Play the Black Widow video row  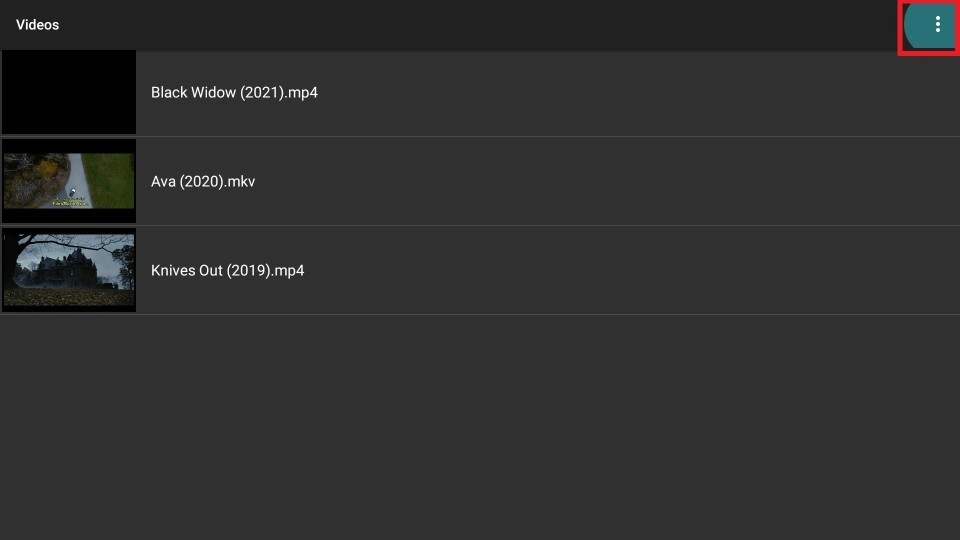[480, 93]
